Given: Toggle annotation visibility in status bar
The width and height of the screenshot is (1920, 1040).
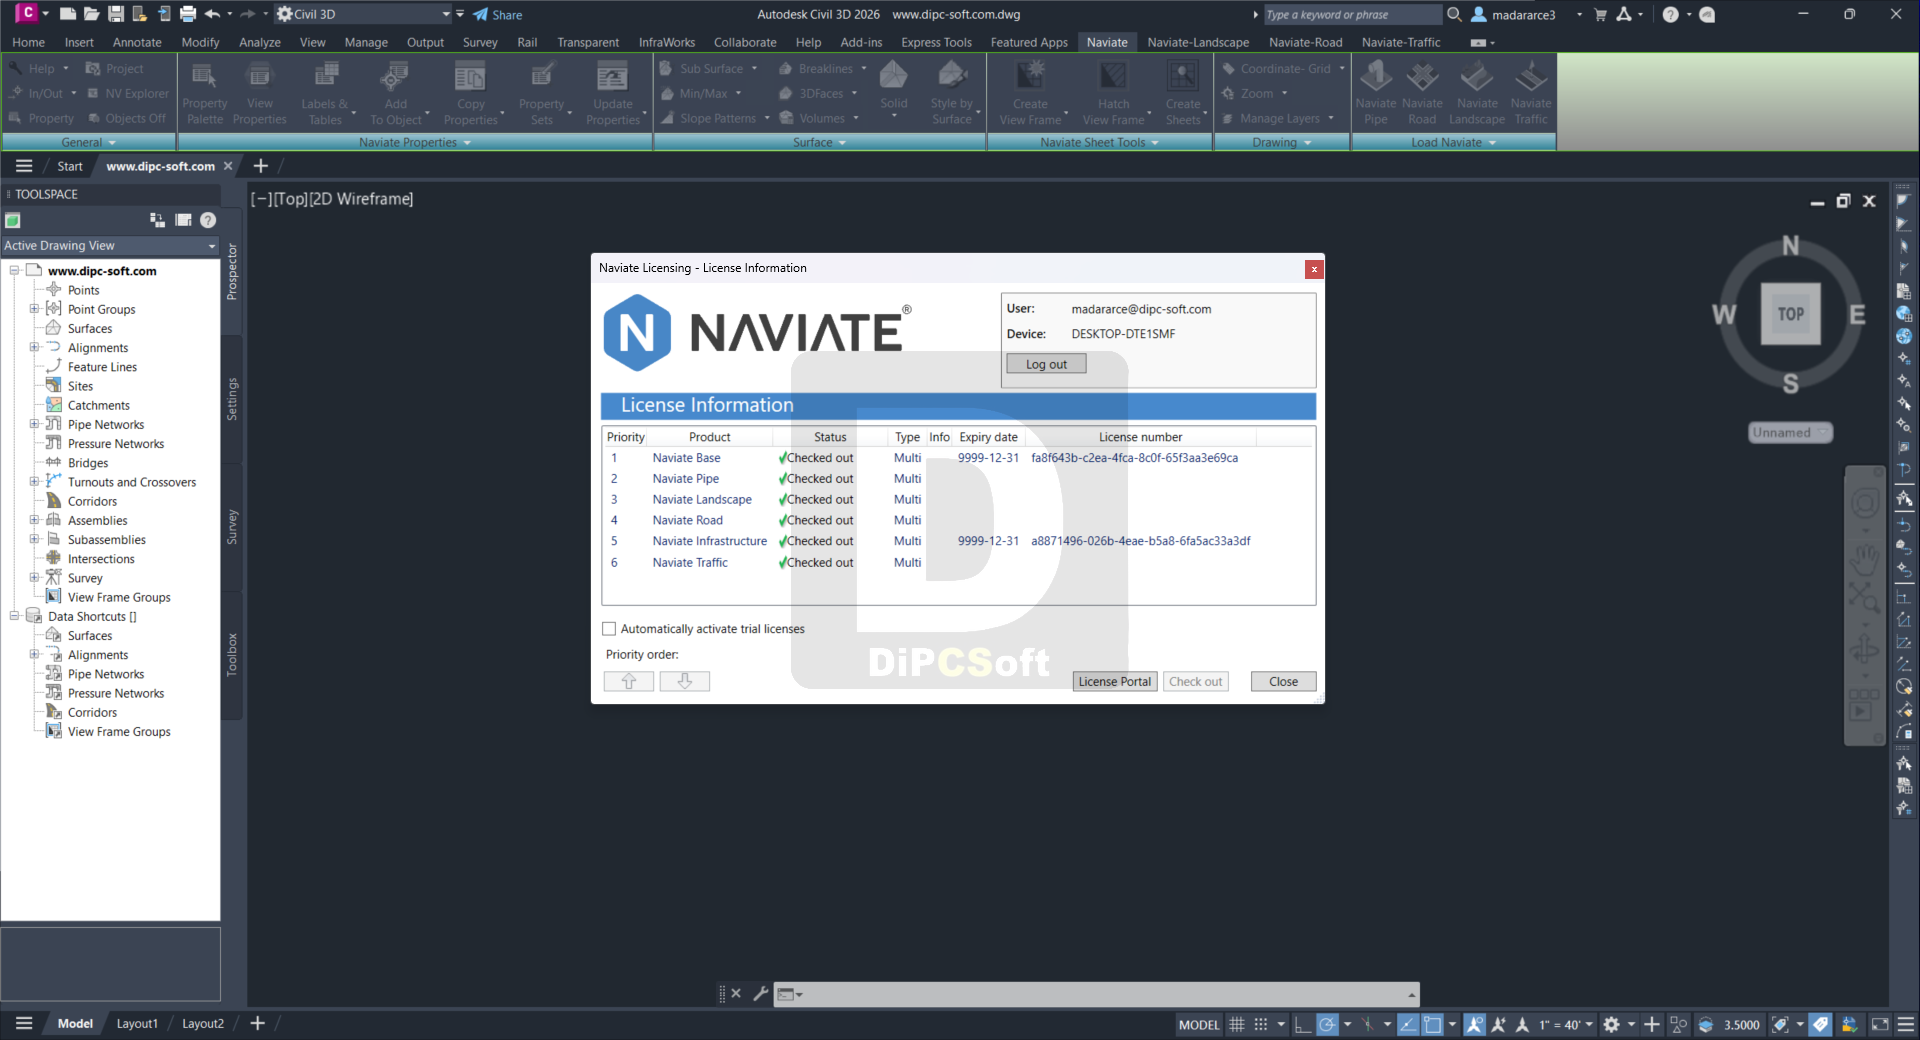Looking at the screenshot, I should pyautogui.click(x=1475, y=1024).
